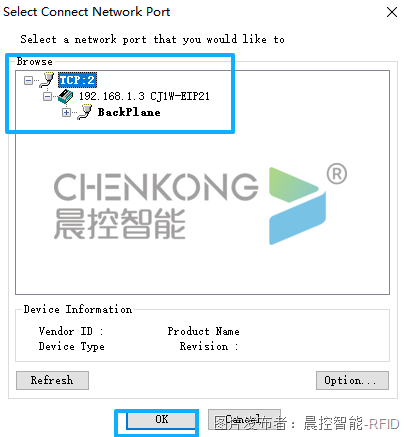Select the BackPlane port entry

click(x=129, y=112)
